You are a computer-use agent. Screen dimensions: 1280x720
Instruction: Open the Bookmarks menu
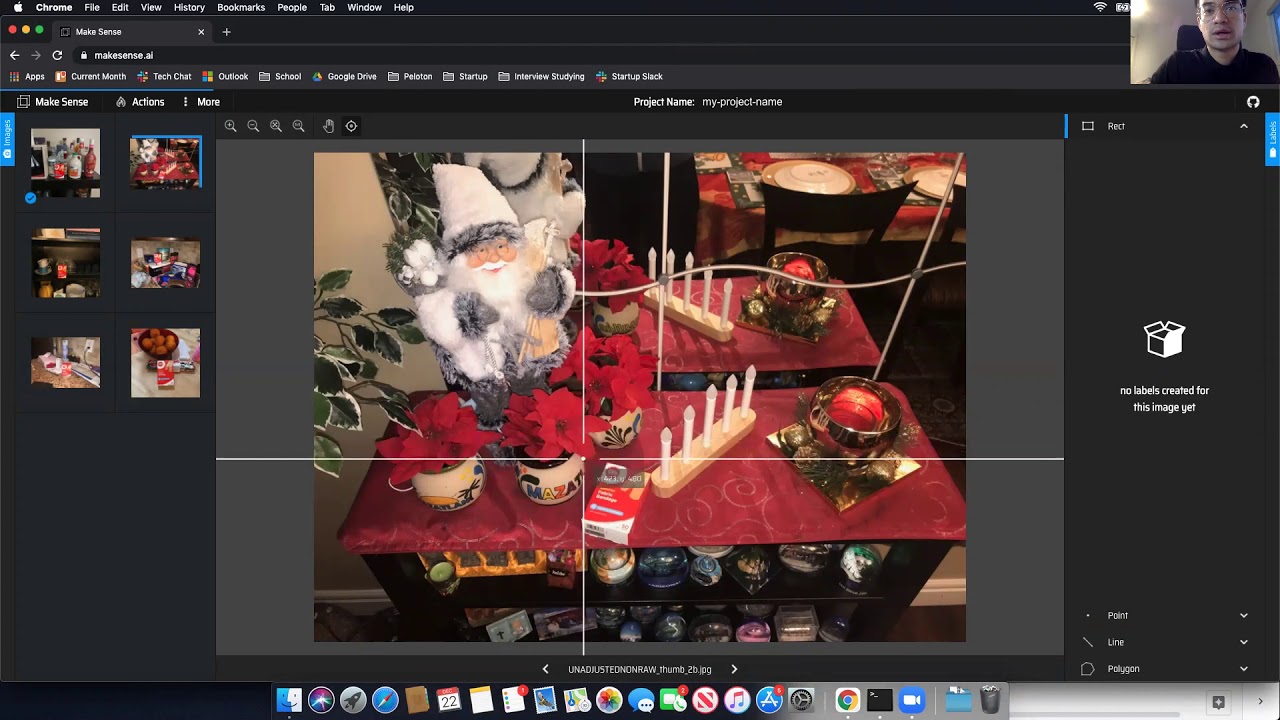[241, 7]
